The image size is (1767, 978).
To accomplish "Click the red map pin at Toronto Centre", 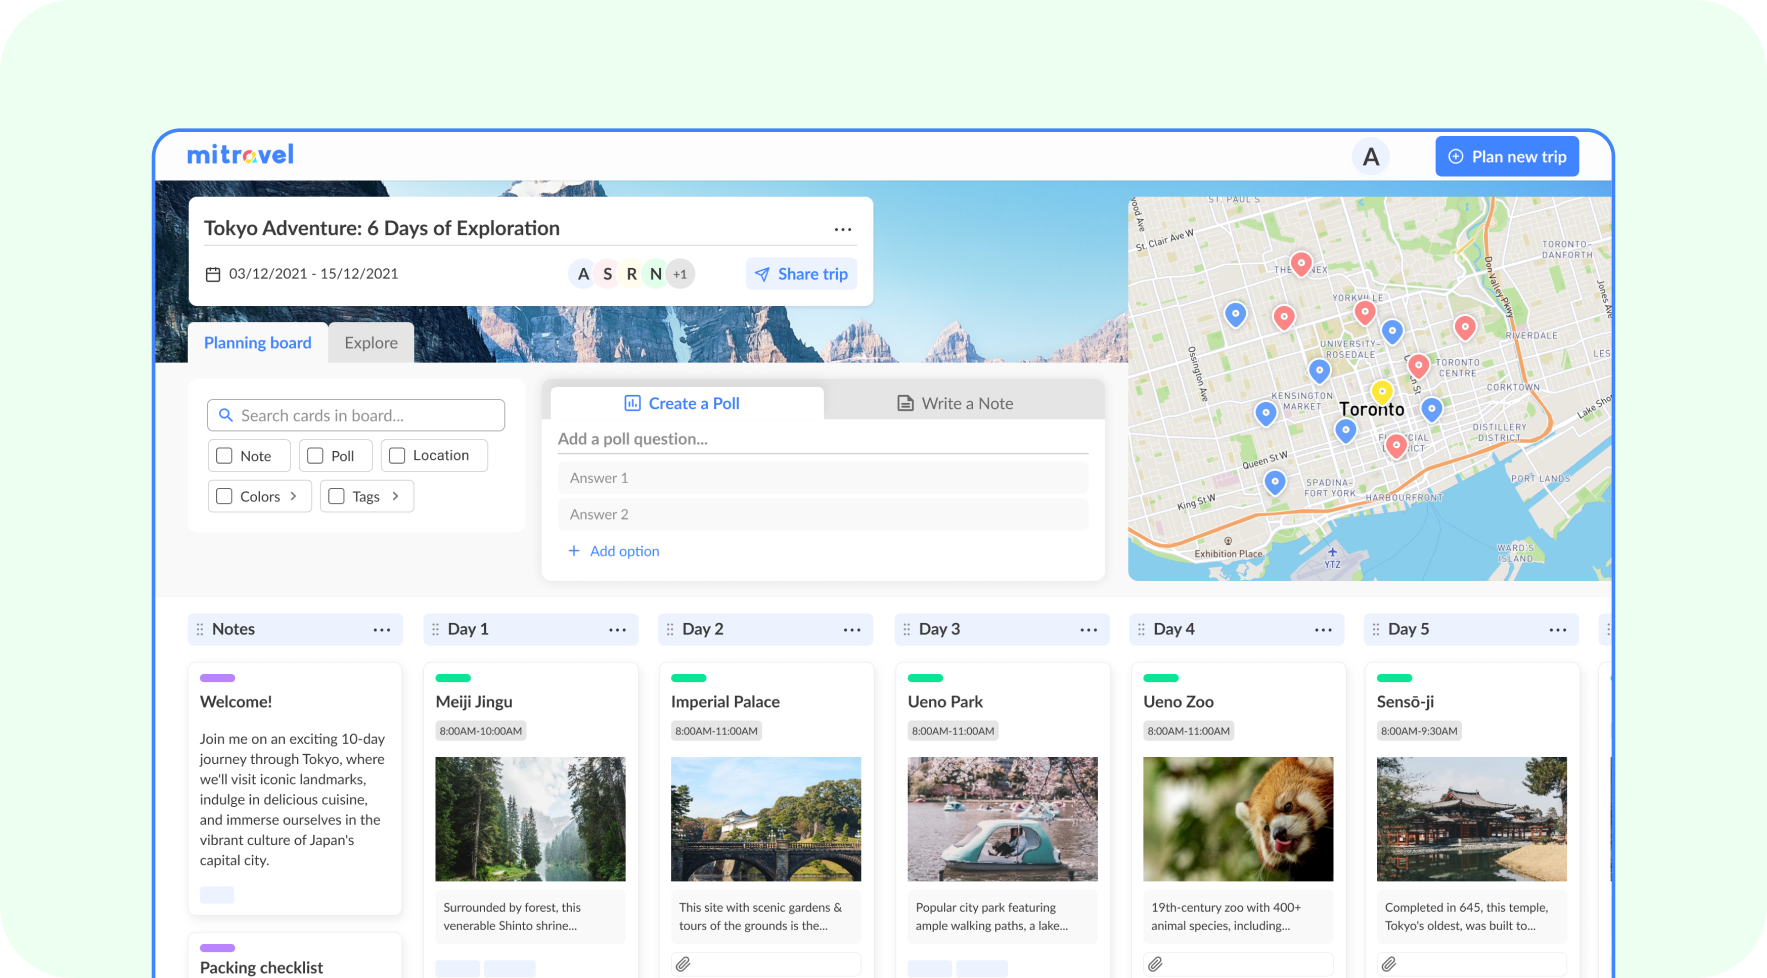I will [x=1418, y=366].
